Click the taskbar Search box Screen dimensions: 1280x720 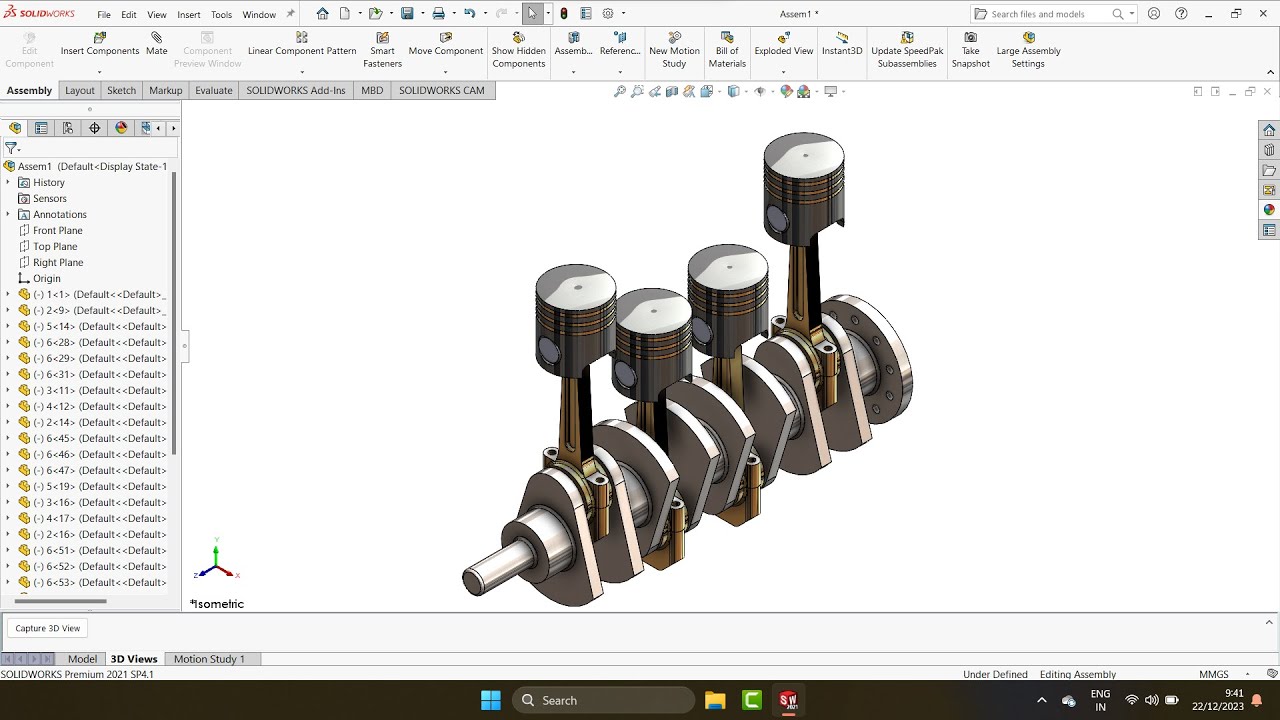pyautogui.click(x=603, y=700)
